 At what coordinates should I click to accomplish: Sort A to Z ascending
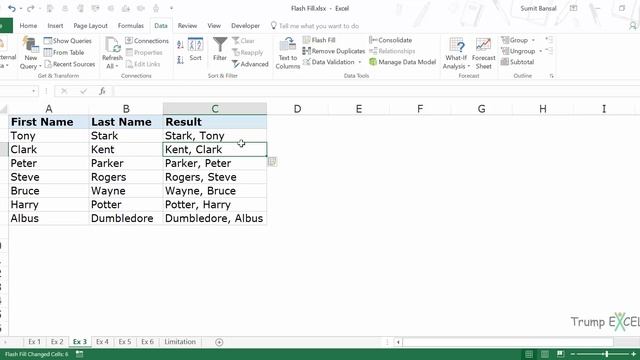tap(180, 44)
